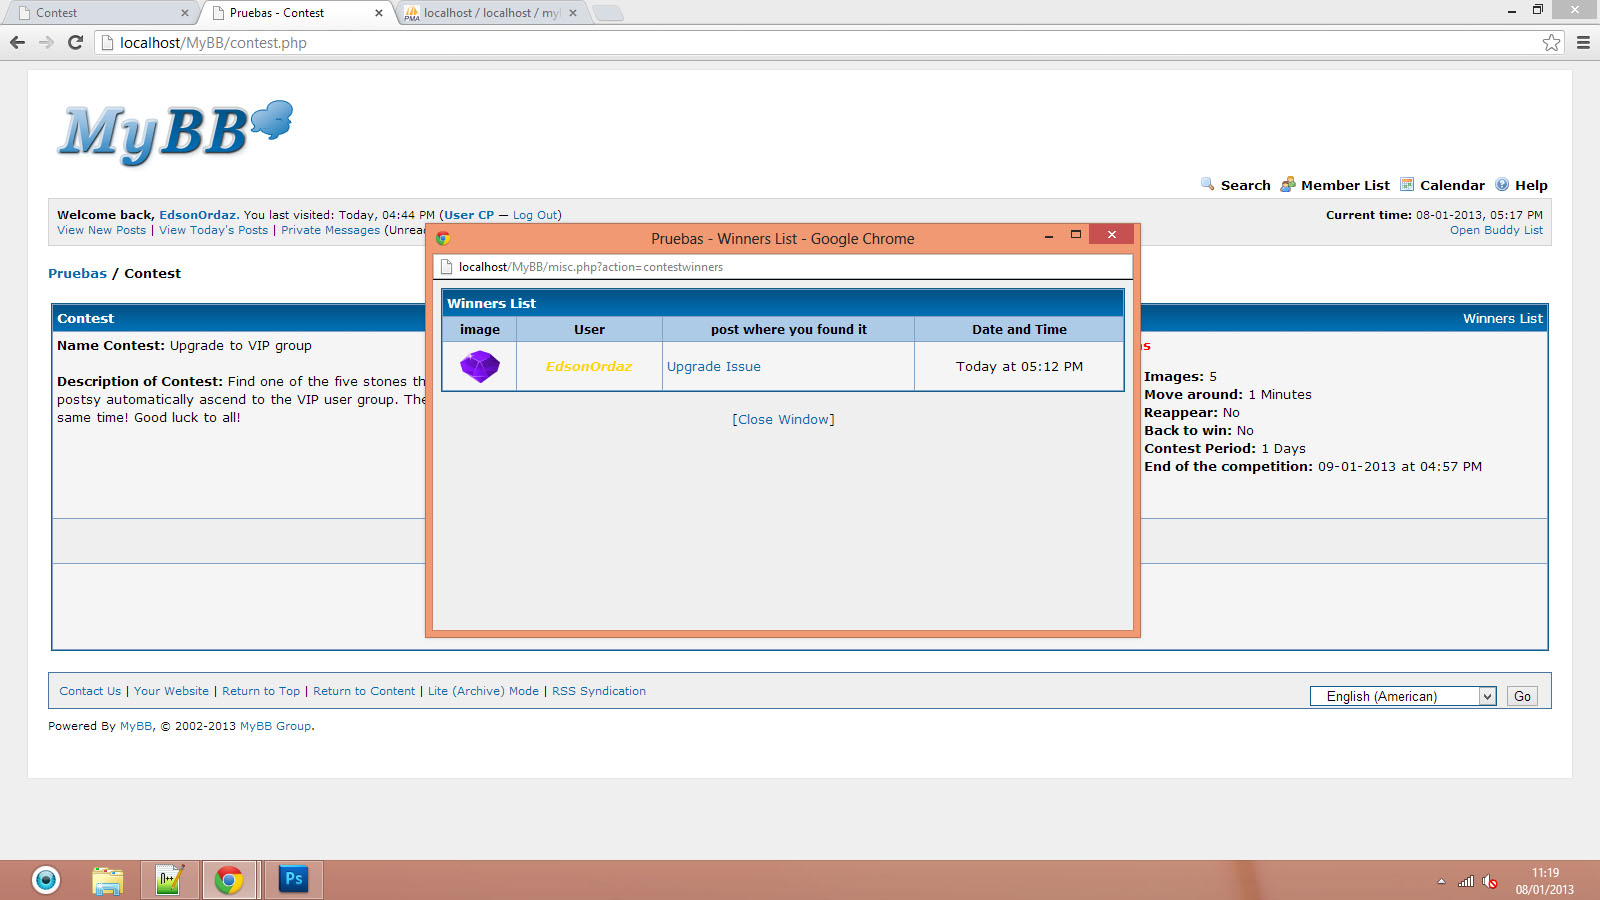
Task: Click the Close Window link in popup
Action: click(x=783, y=419)
